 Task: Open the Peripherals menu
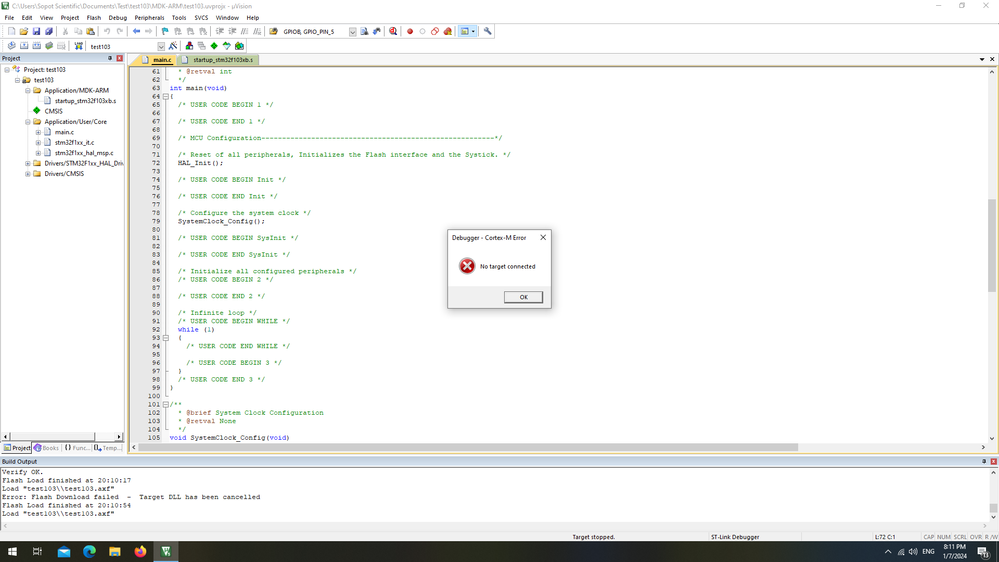pyautogui.click(x=149, y=18)
